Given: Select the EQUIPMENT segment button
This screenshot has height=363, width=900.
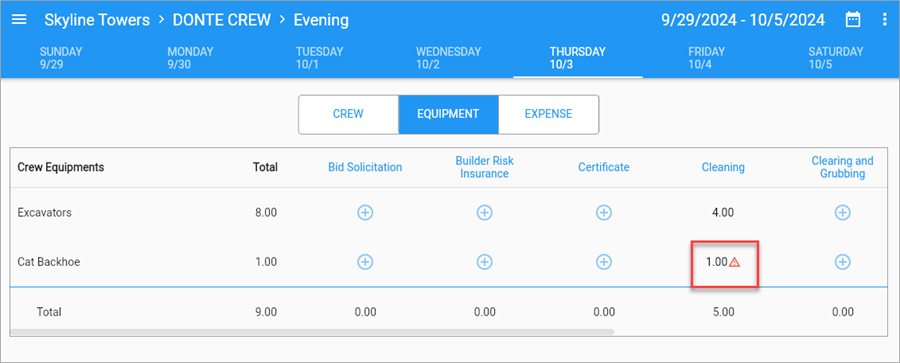Looking at the screenshot, I should [x=448, y=114].
